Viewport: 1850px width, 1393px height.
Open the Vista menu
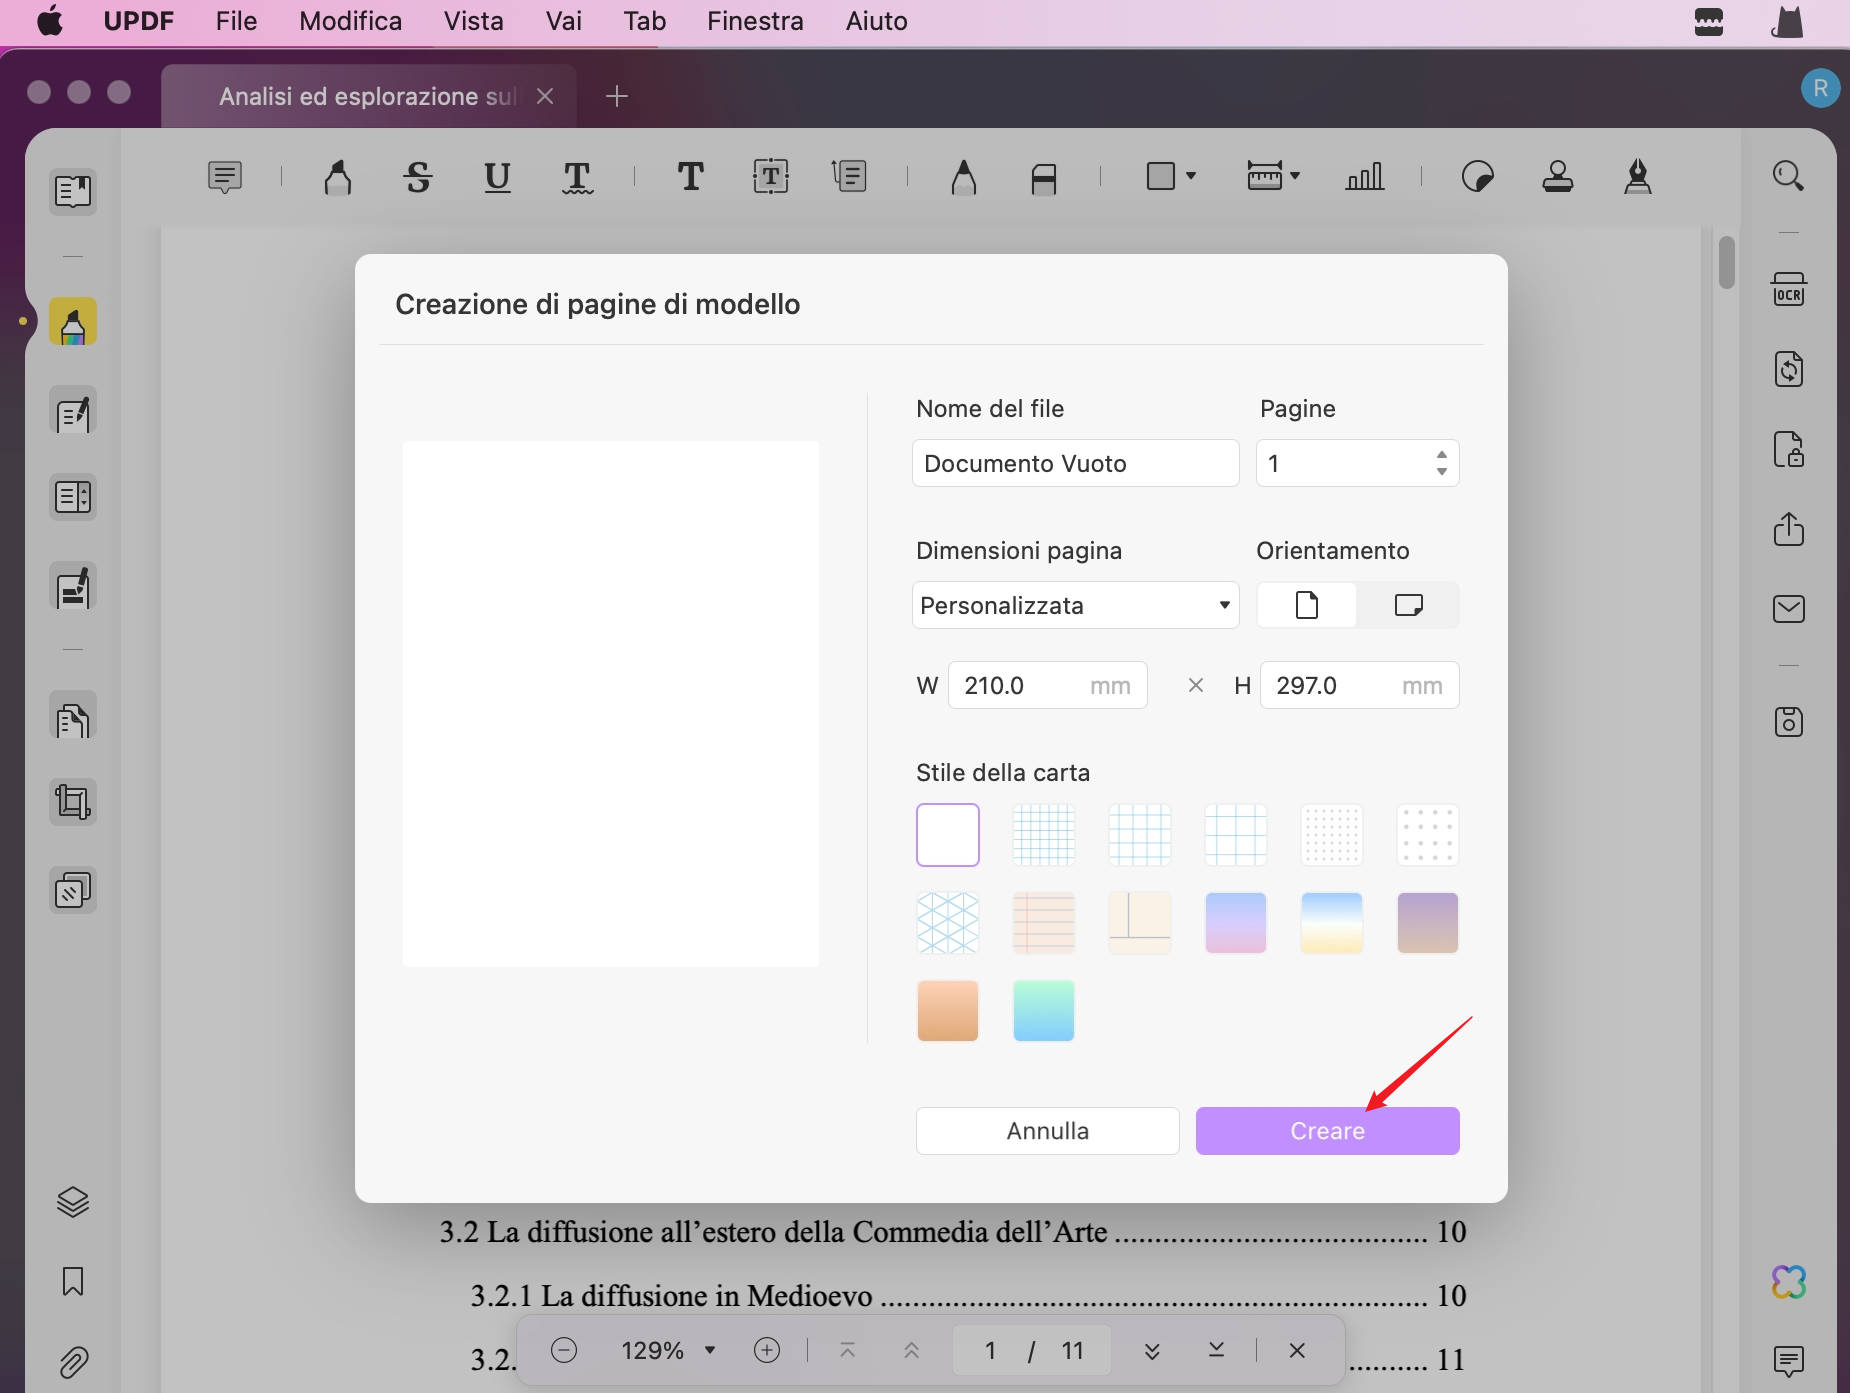[x=473, y=21]
